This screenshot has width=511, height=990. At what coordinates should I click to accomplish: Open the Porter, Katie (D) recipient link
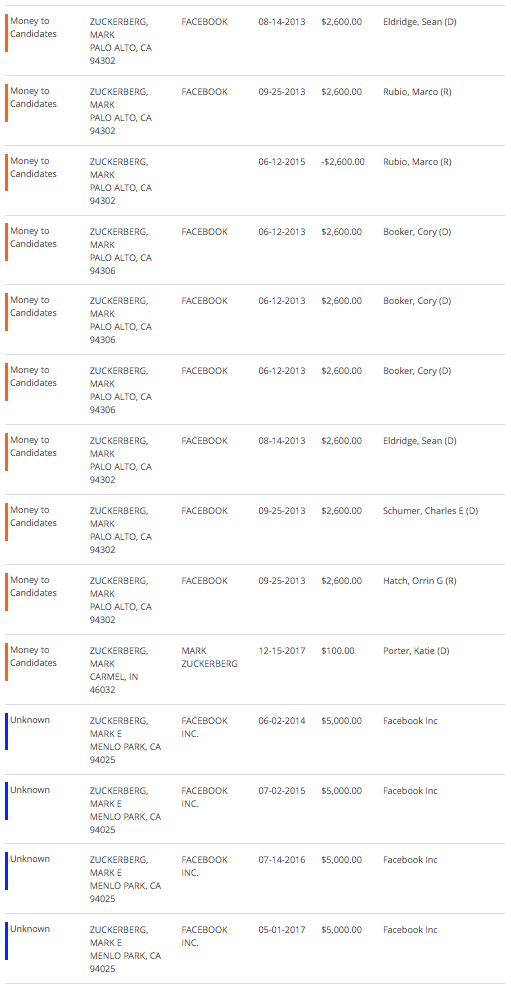click(x=416, y=651)
